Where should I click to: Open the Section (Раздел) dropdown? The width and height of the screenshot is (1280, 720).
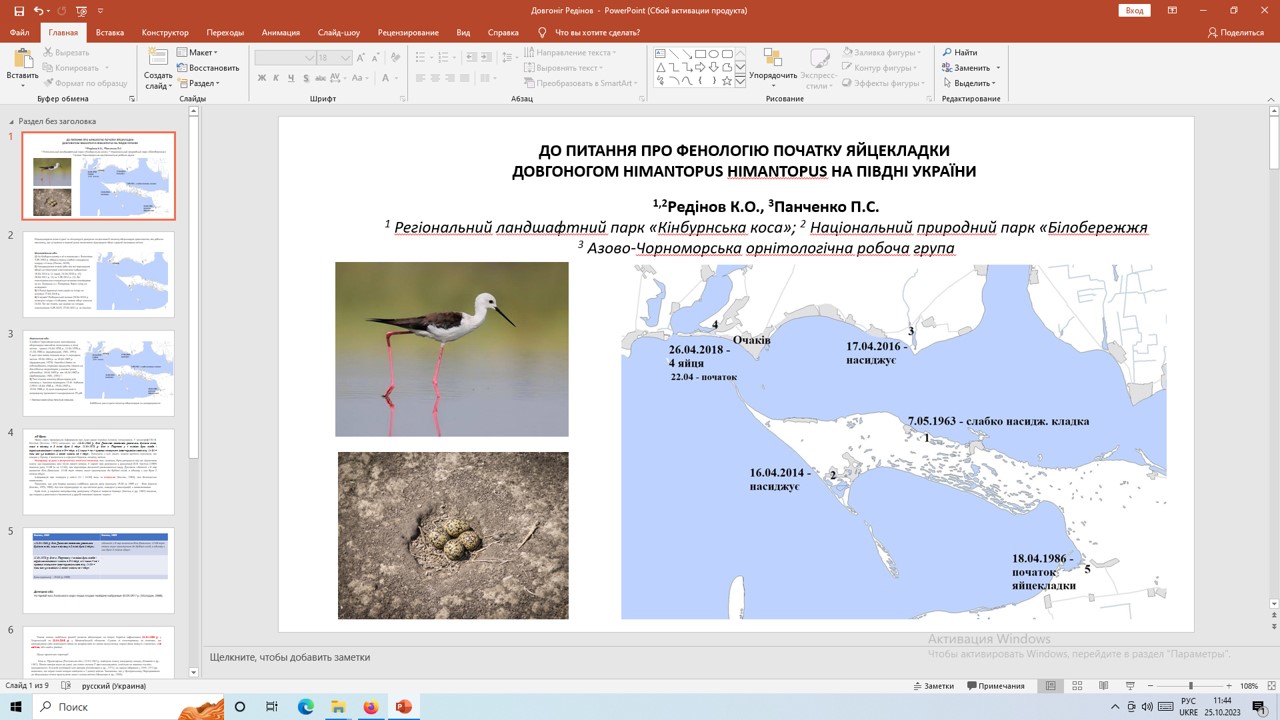tap(198, 83)
